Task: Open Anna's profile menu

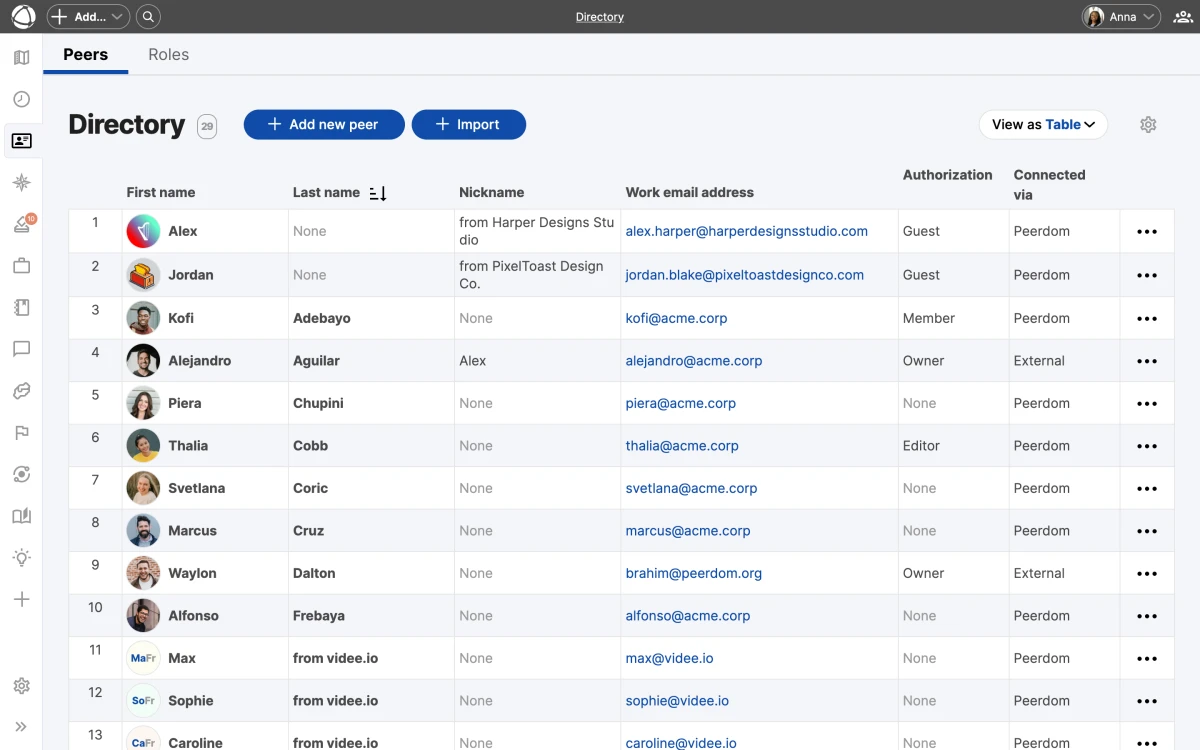Action: [x=1119, y=16]
